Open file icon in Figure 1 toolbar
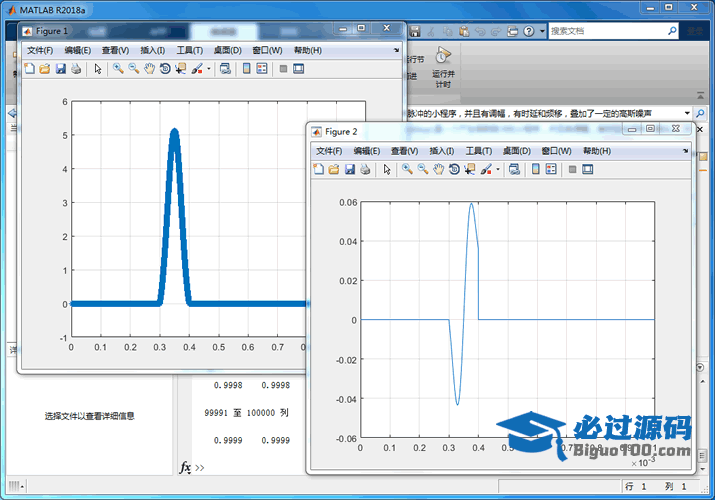This screenshot has width=715, height=500. pos(45,69)
